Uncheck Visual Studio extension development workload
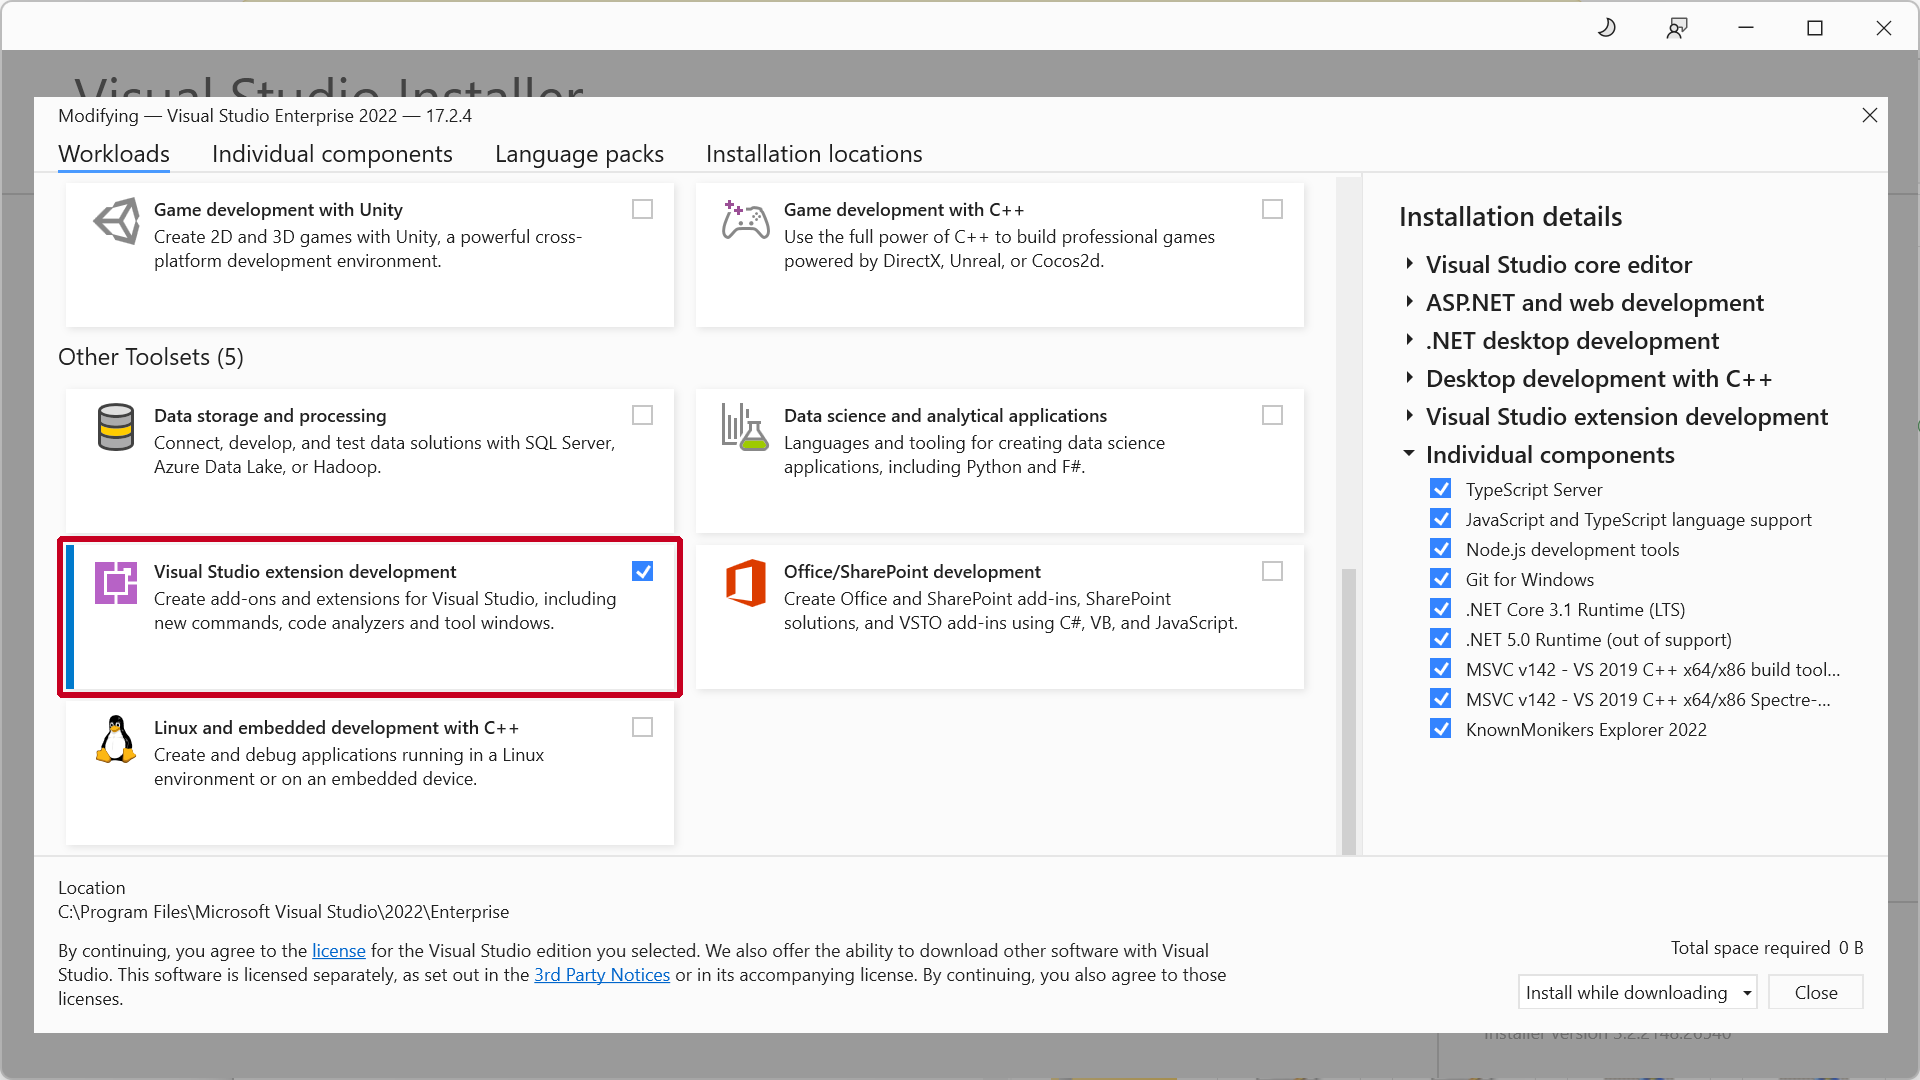Viewport: 1920px width, 1080px height. point(643,571)
